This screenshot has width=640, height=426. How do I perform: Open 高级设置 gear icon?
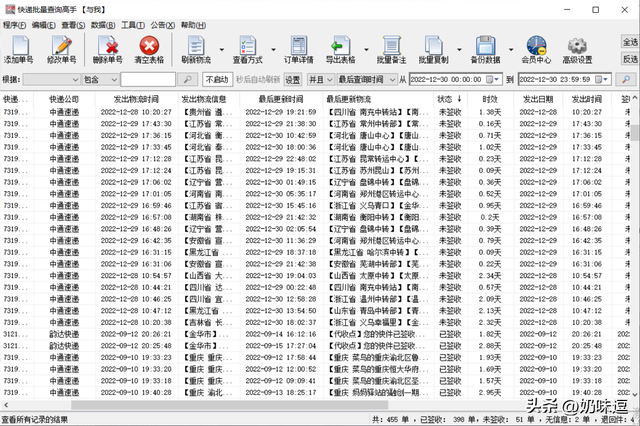[x=577, y=45]
